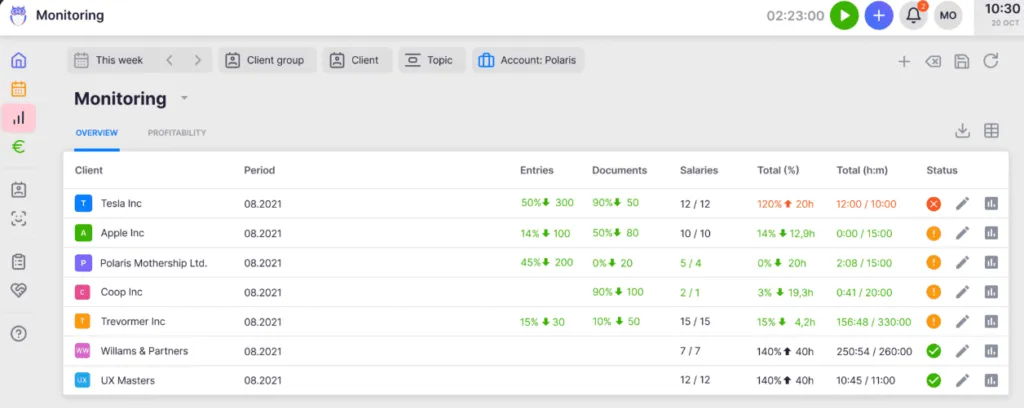
Task: Click the 156:48 / 330:00 total value
Action: point(874,322)
